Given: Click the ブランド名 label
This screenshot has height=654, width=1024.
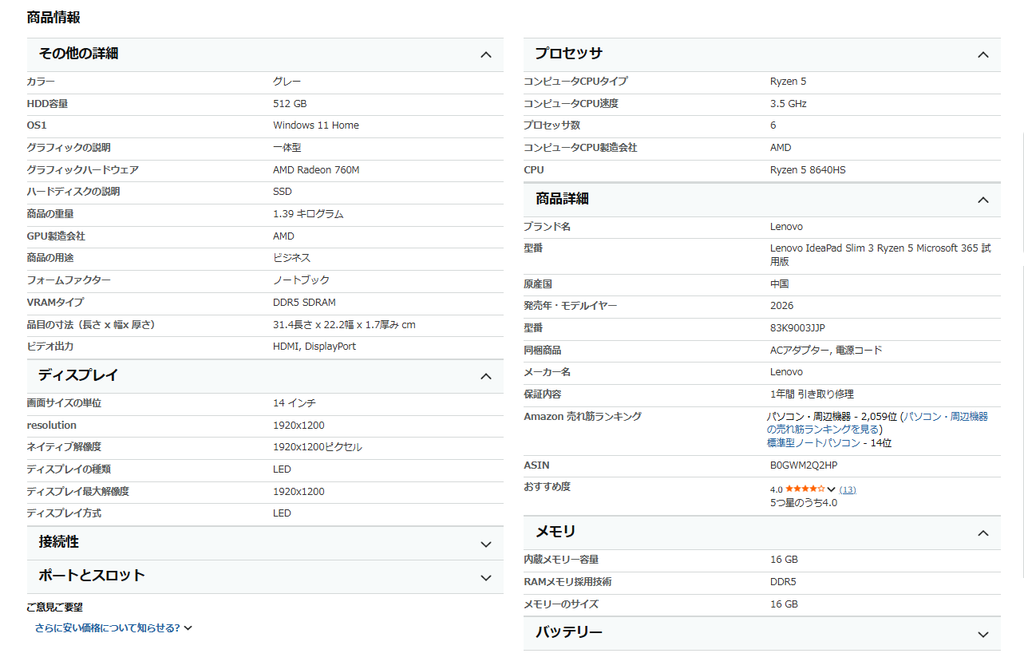Looking at the screenshot, I should tap(547, 227).
